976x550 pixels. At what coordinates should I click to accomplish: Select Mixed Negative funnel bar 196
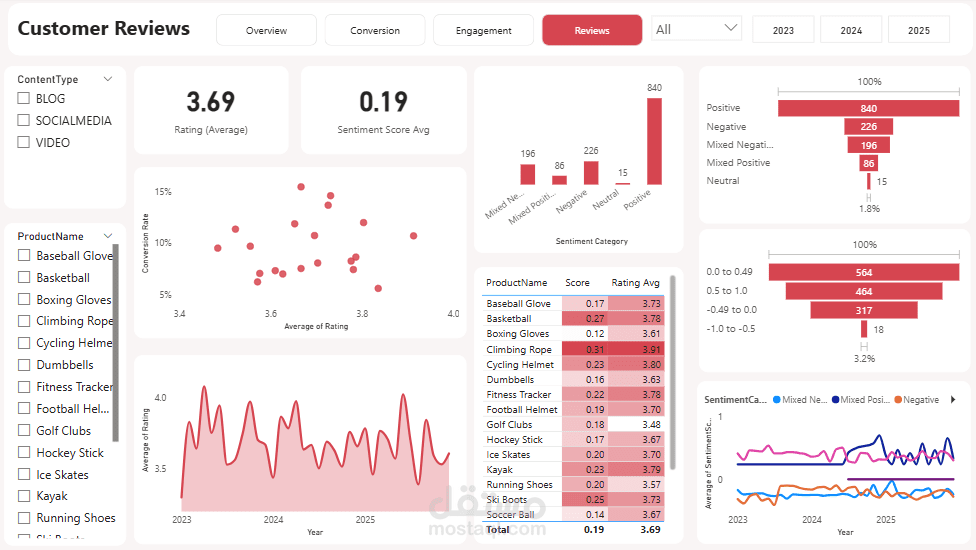(868, 145)
